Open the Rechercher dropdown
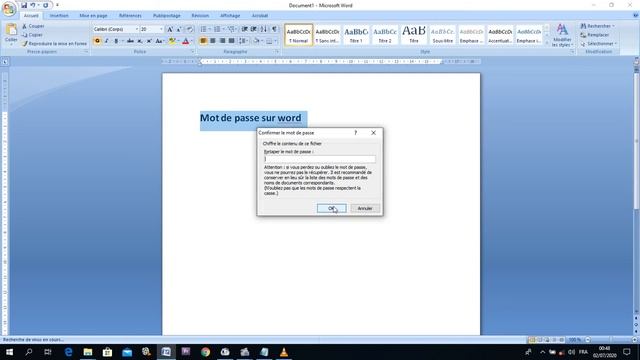 (x=598, y=26)
